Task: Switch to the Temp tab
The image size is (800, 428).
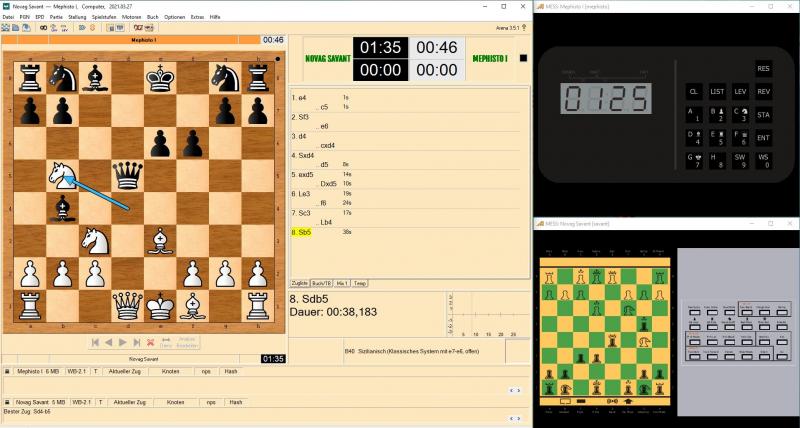Action: point(361,283)
